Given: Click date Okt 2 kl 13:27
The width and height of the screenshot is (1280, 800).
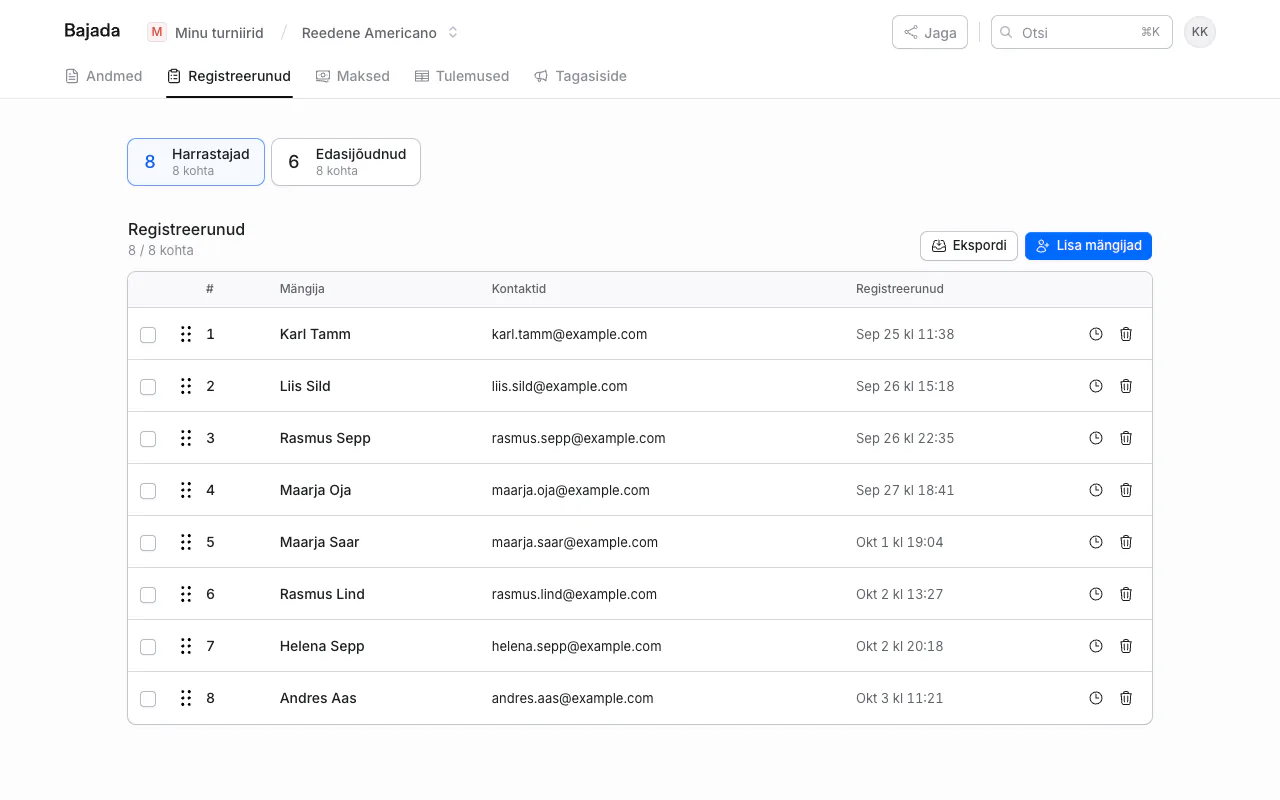Looking at the screenshot, I should click(x=900, y=594).
